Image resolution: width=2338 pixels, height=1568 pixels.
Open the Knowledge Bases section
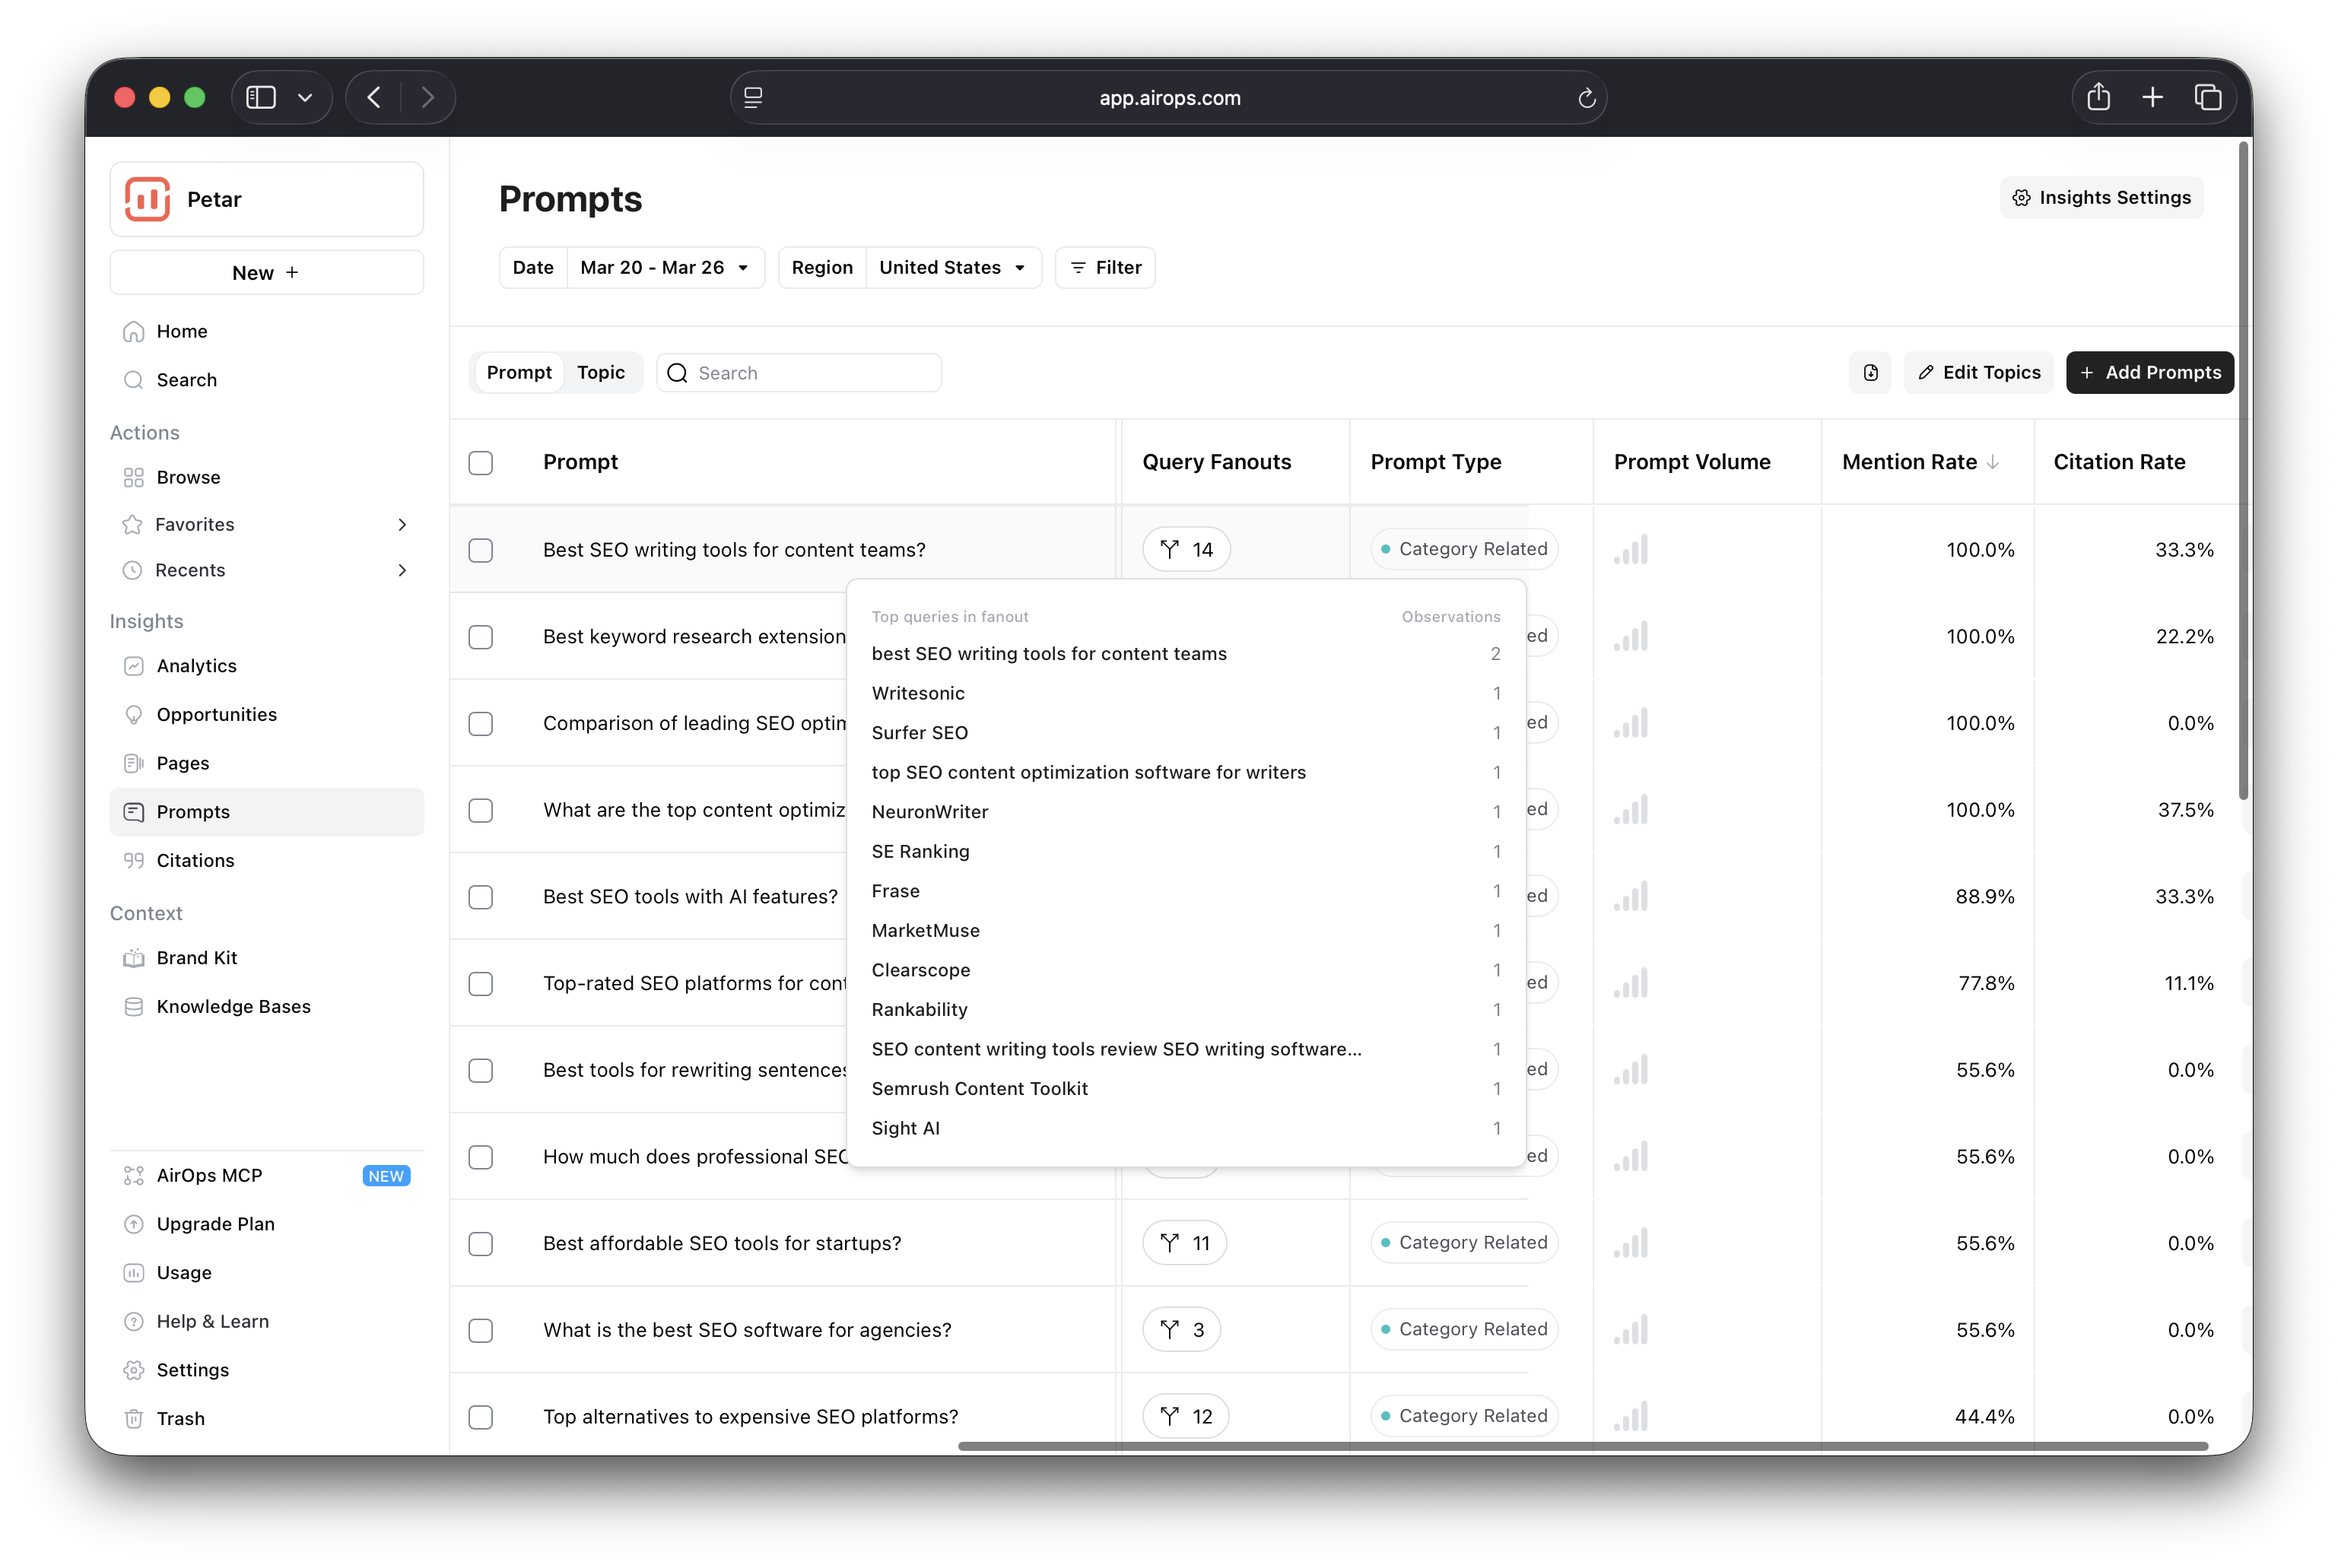(x=233, y=1006)
